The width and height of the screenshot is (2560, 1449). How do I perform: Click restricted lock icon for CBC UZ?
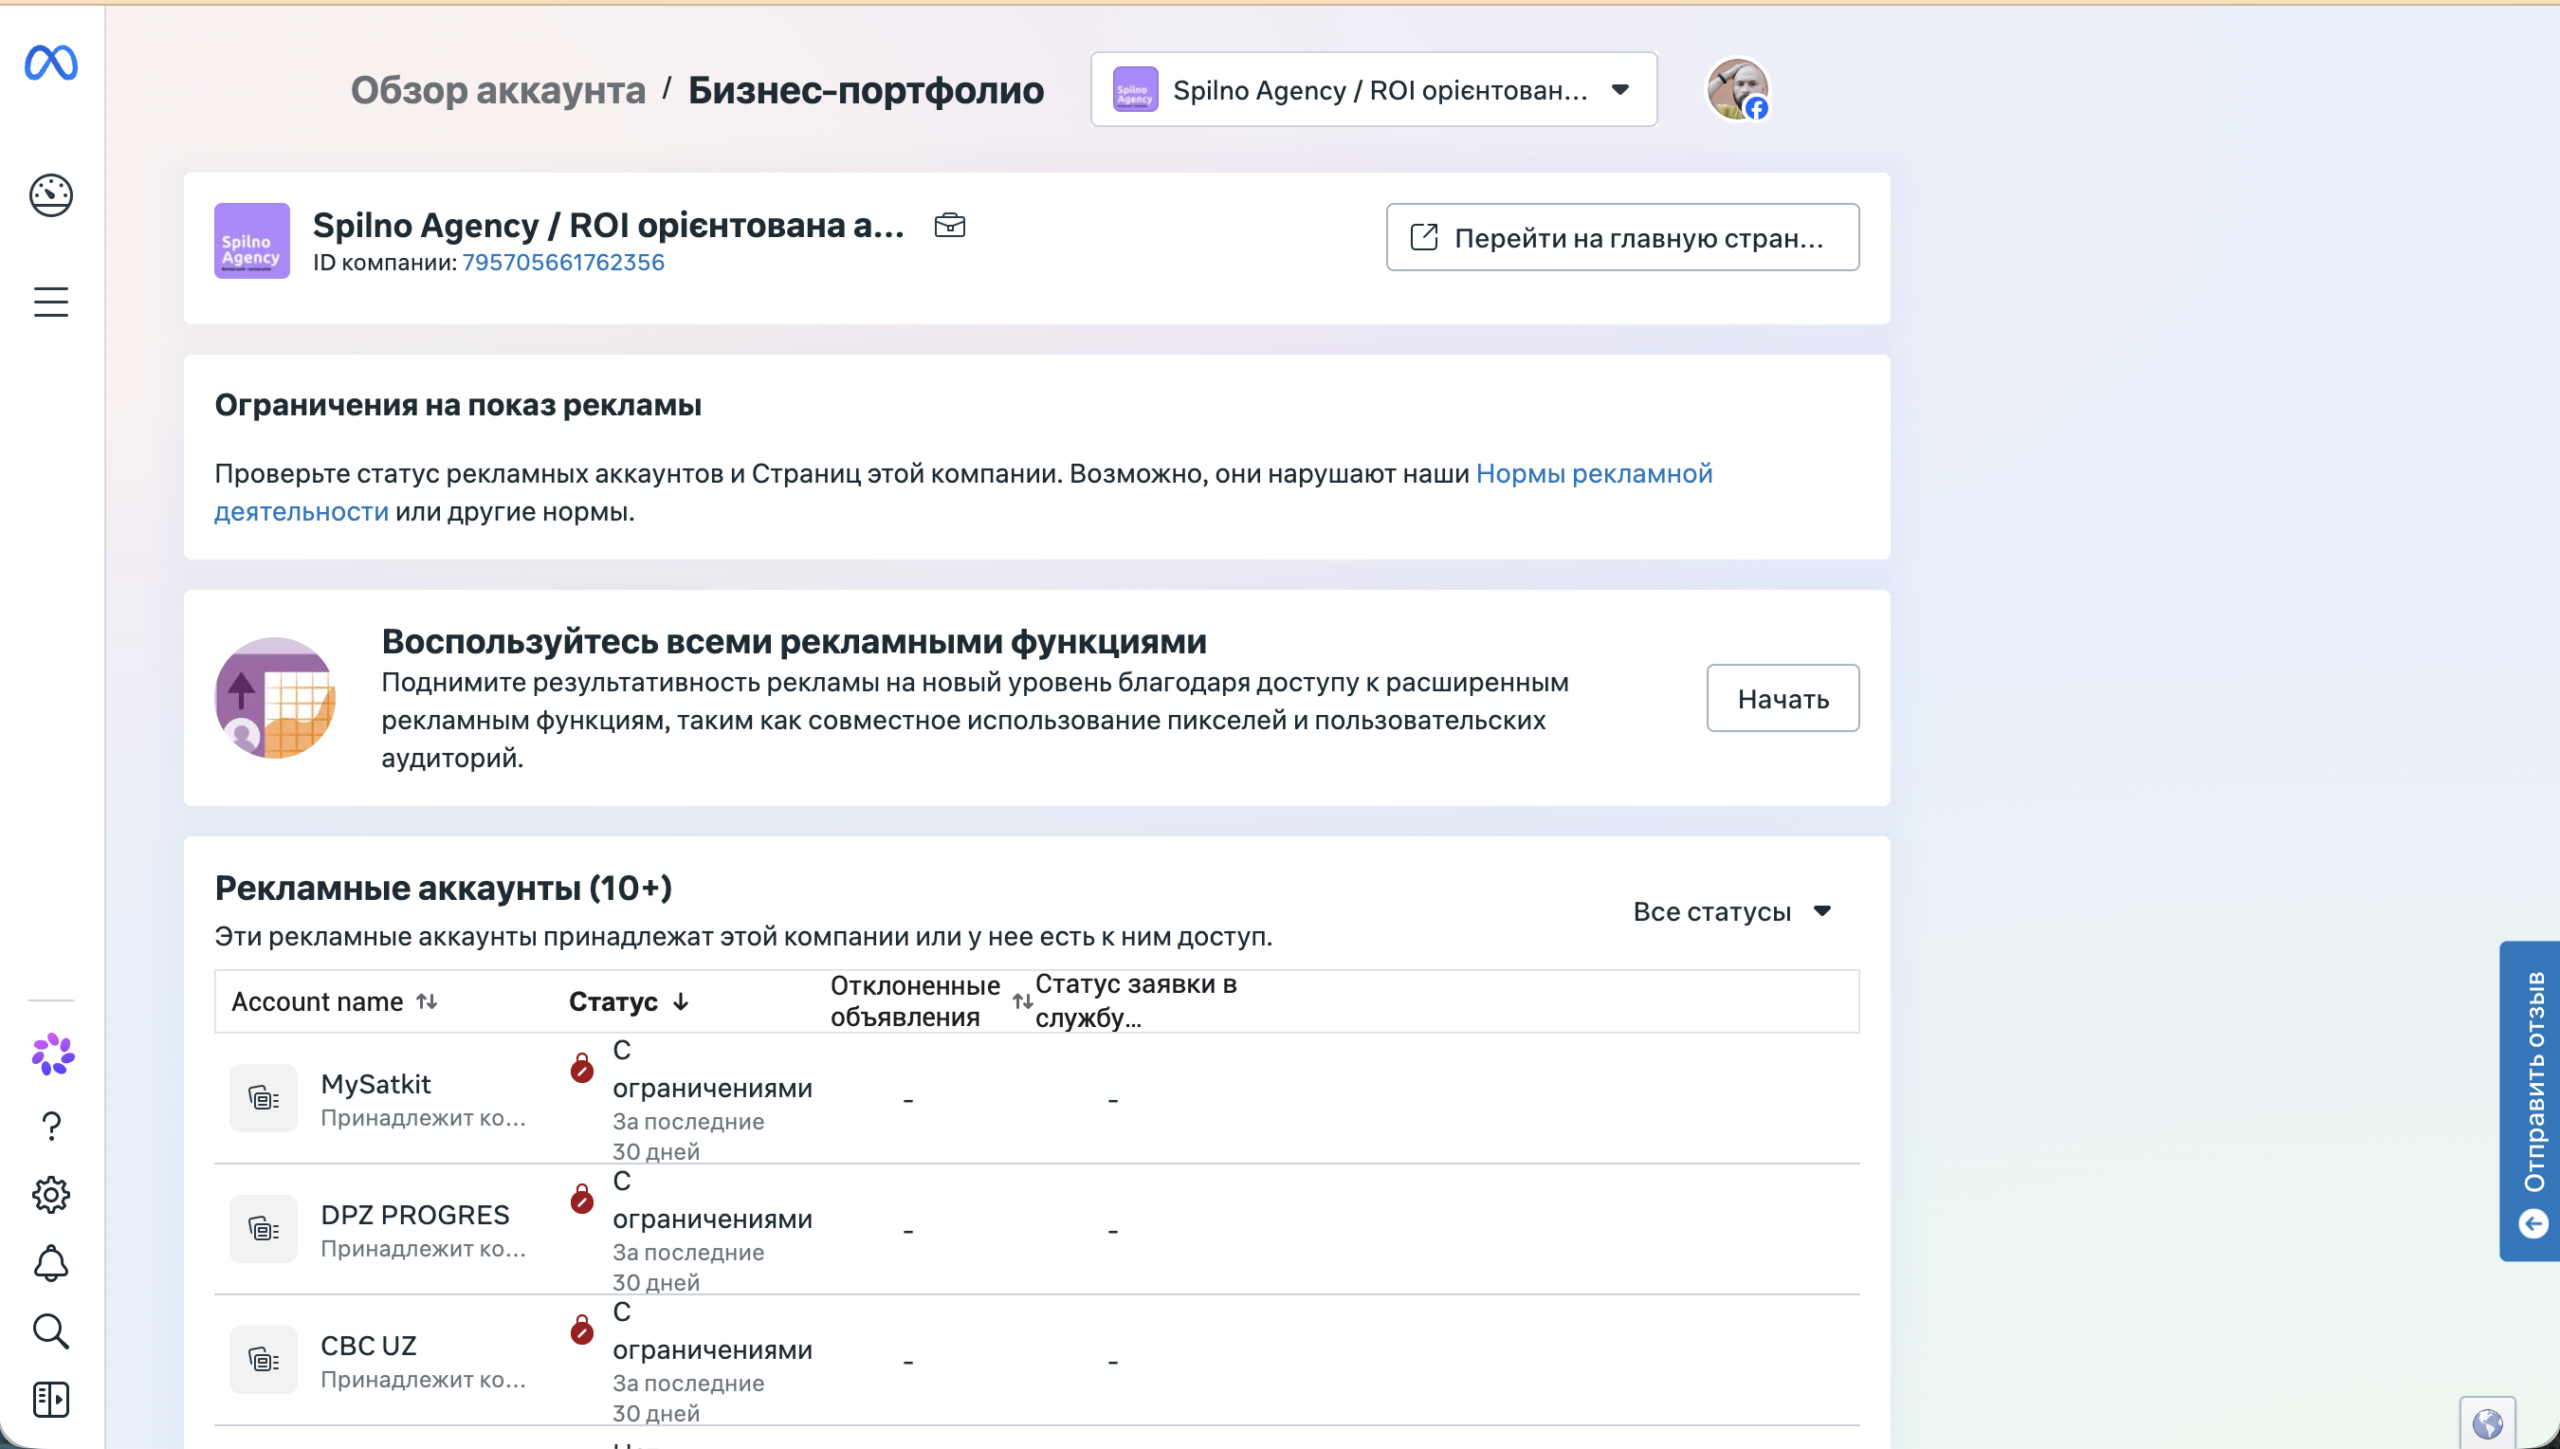[x=582, y=1330]
